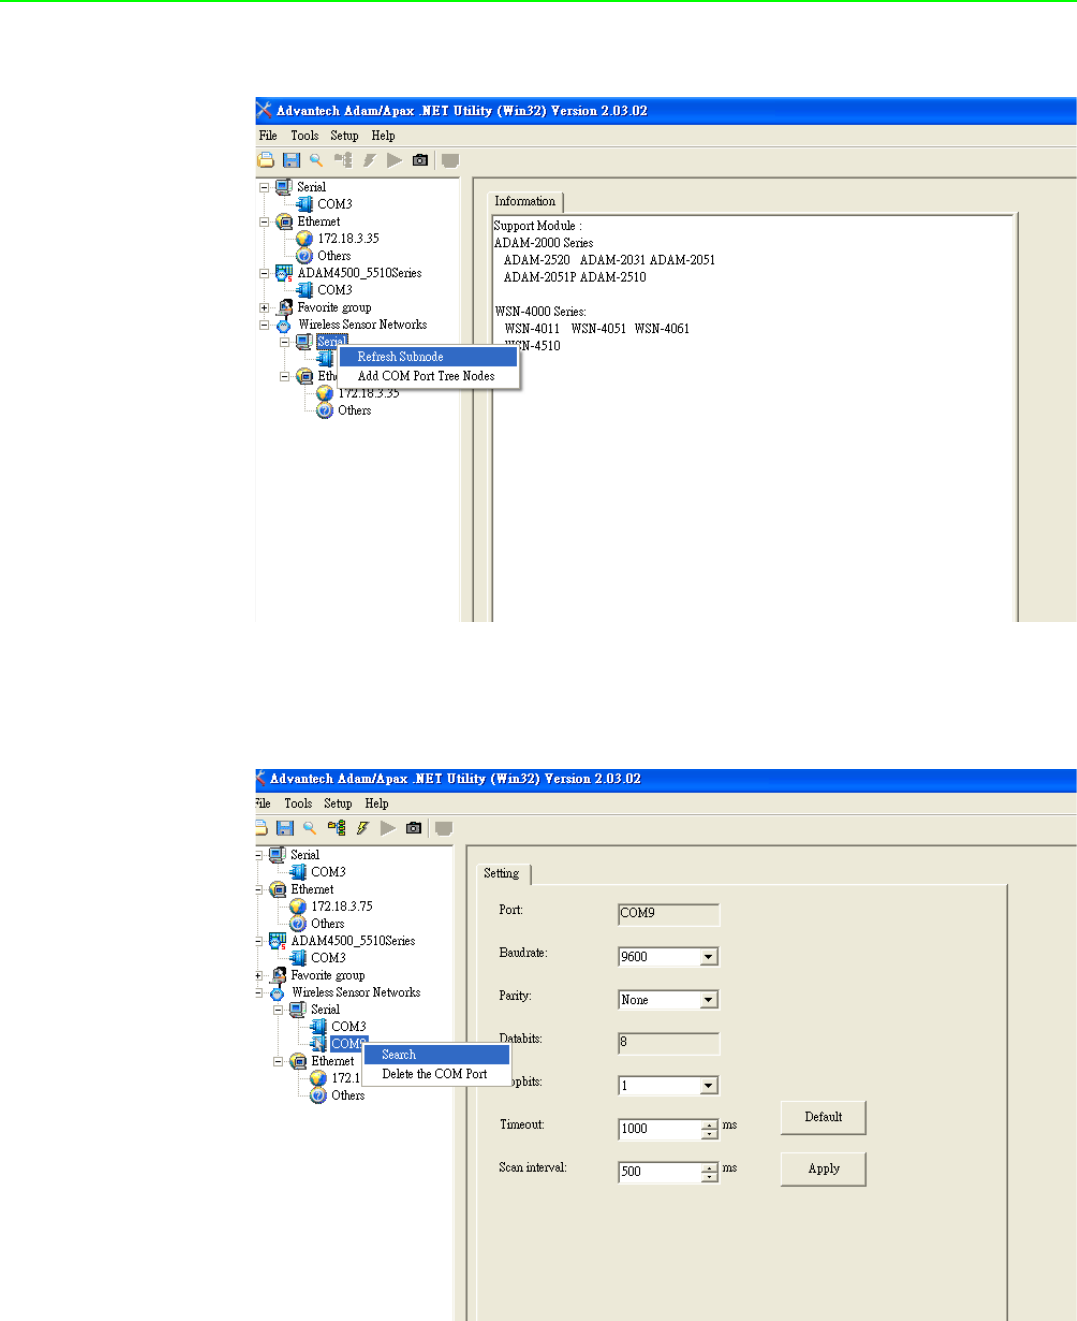
Task: Choose Refresh Subnode from context menu
Action: point(428,357)
